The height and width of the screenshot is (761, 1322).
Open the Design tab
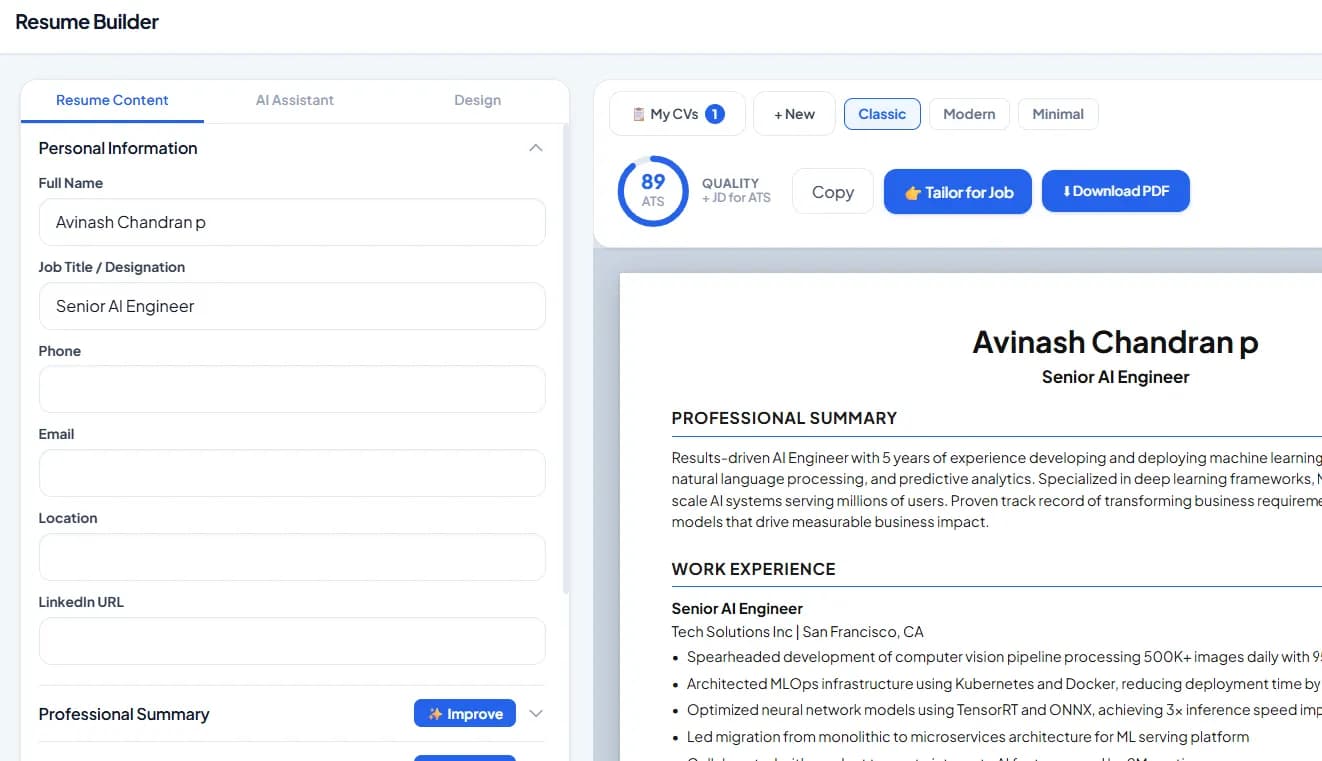click(x=477, y=100)
